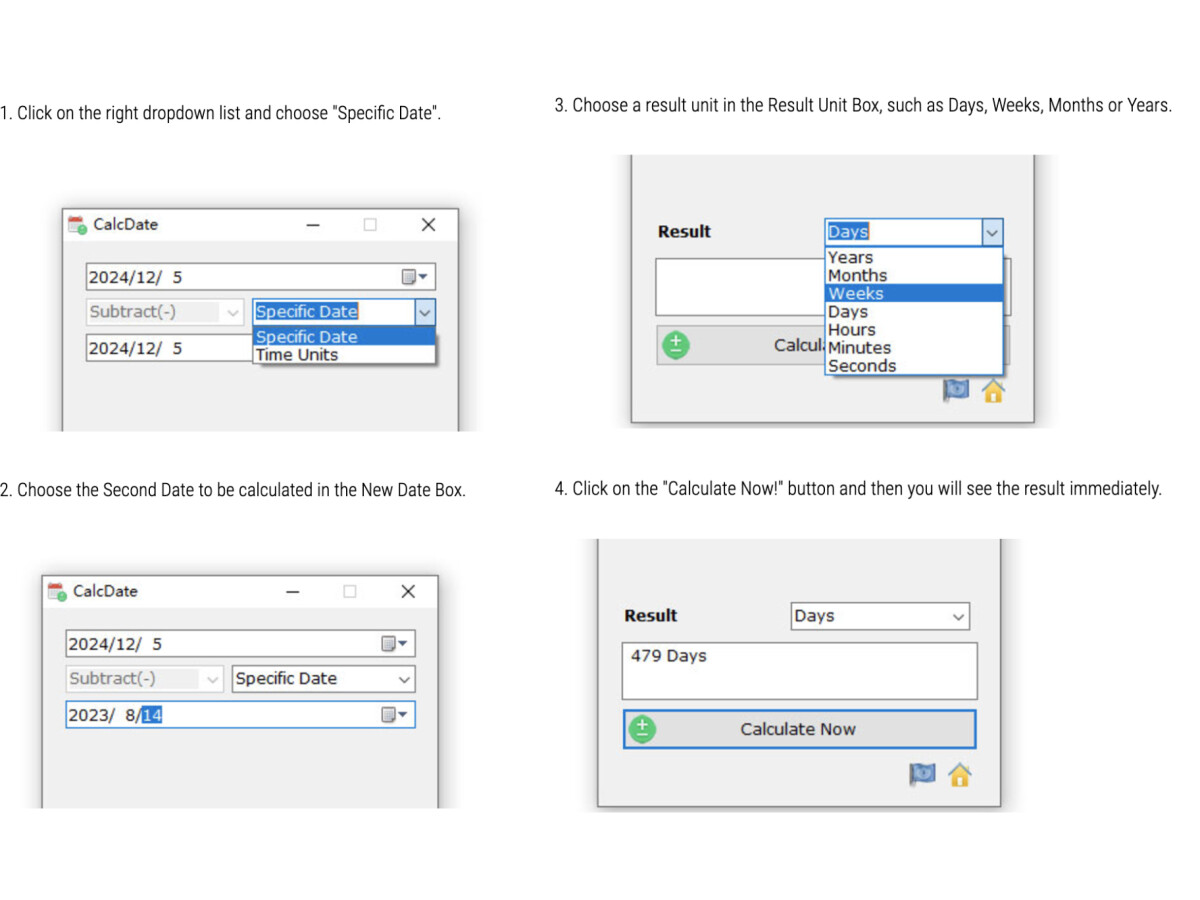Image resolution: width=1200 pixels, height=900 pixels.
Task: Expand the Specific Date dropdown above 2023/8/14
Action: [404, 679]
